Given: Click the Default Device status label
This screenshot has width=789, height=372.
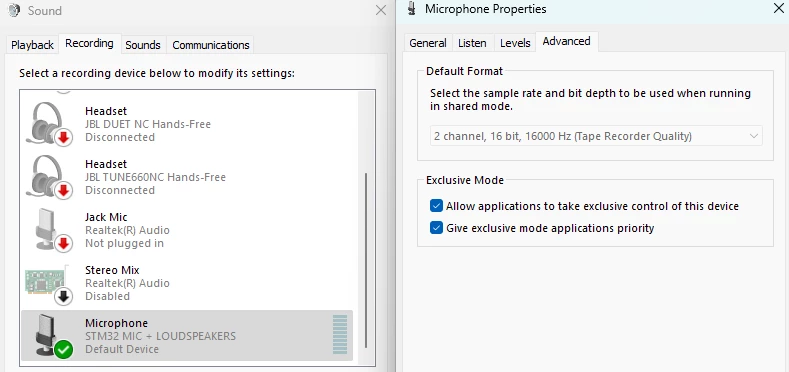Looking at the screenshot, I should pos(122,349).
